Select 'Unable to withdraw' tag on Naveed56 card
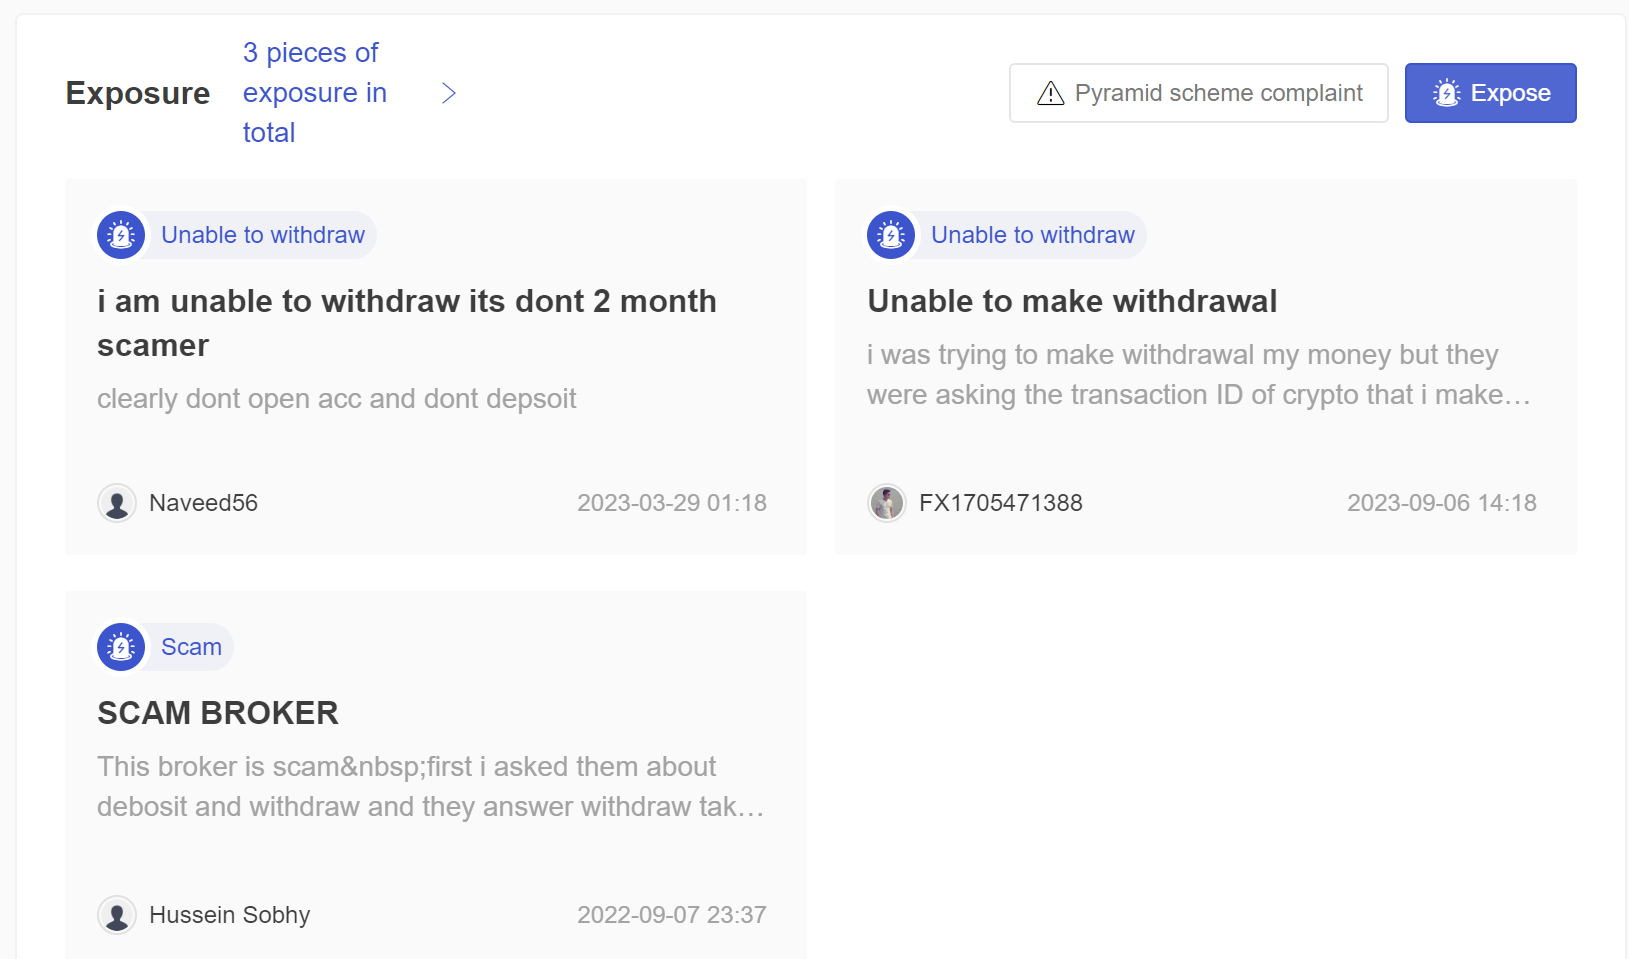 263,235
